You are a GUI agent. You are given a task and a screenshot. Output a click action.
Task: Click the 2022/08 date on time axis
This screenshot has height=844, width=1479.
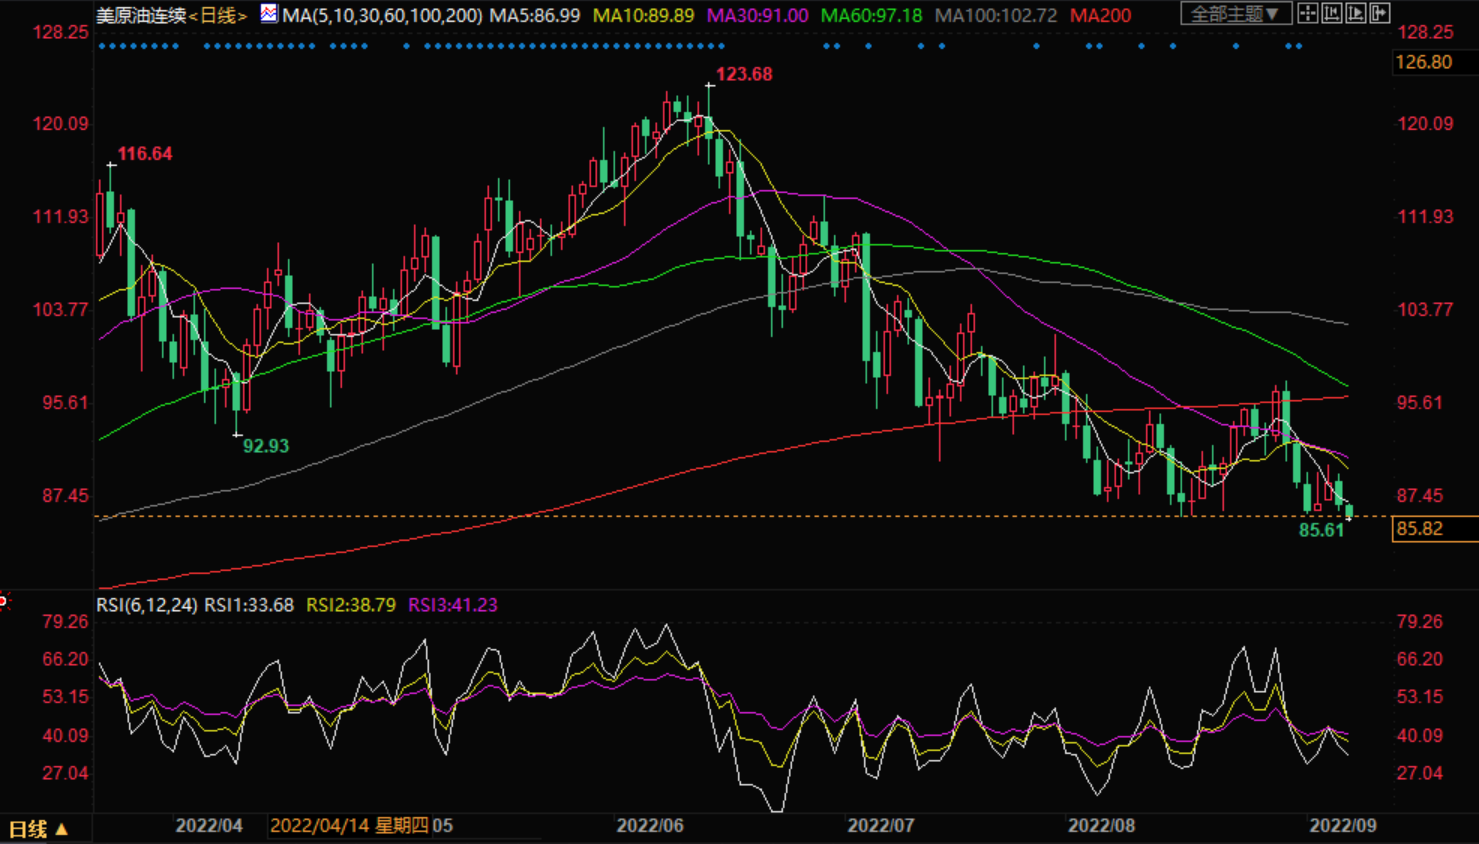[x=1101, y=825]
